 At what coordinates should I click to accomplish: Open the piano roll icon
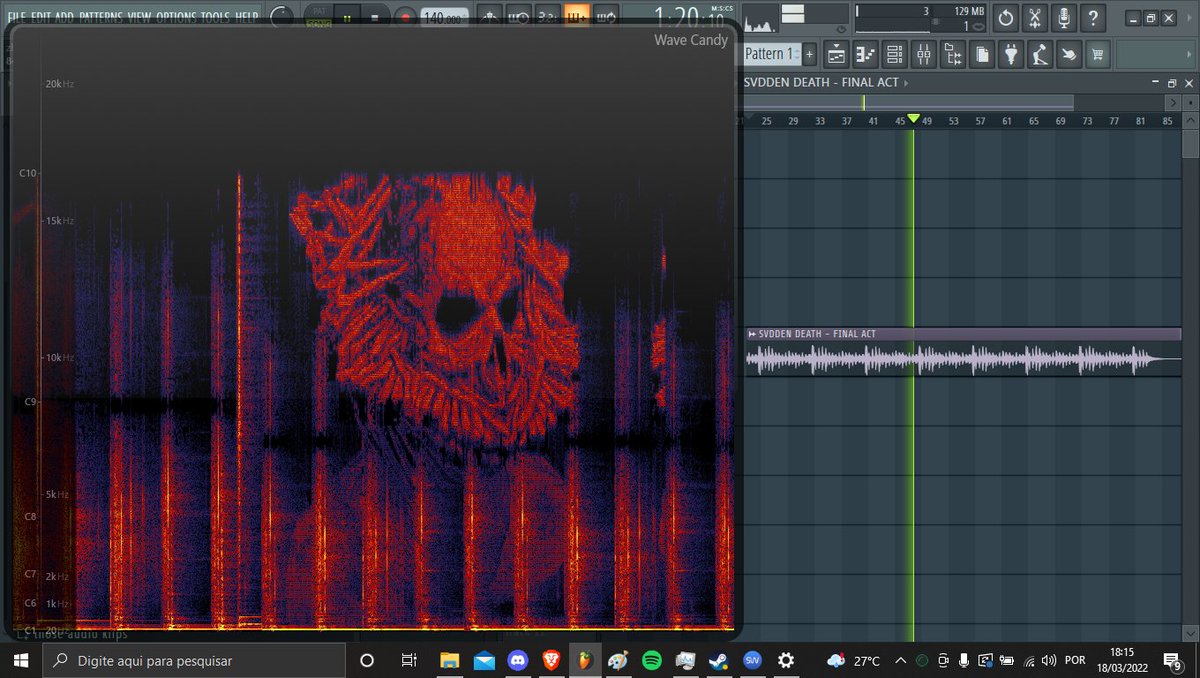(x=866, y=55)
